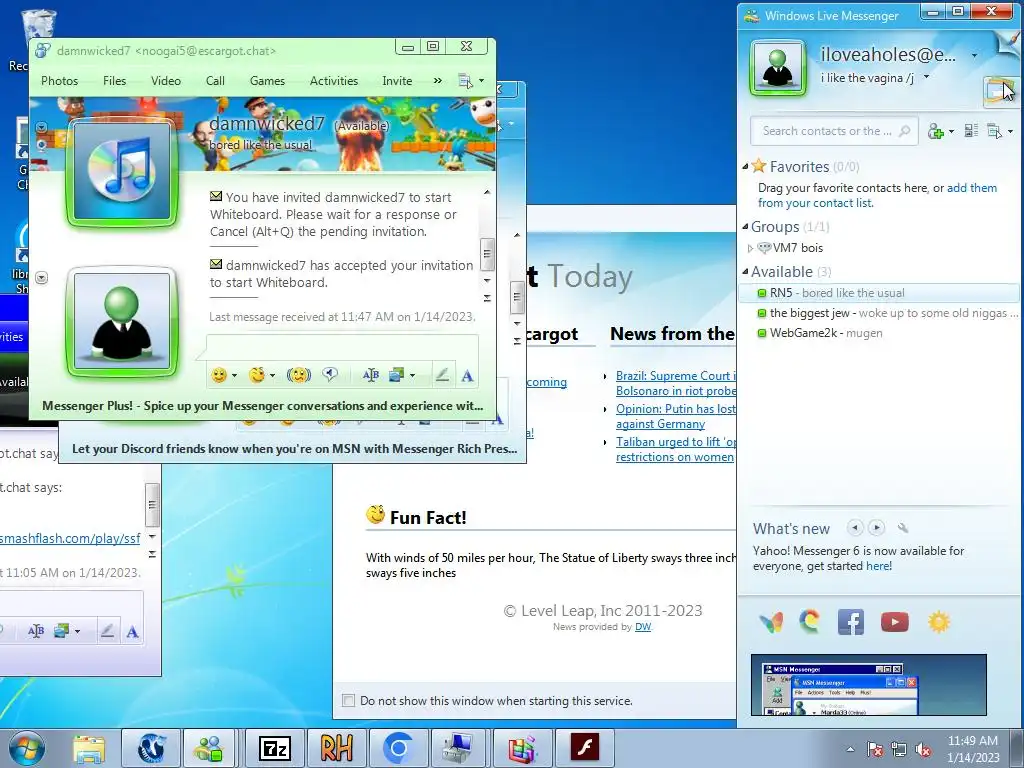Open 'Opinion: Putin has lost' news link
Screen dimensions: 1024x768
point(676,416)
